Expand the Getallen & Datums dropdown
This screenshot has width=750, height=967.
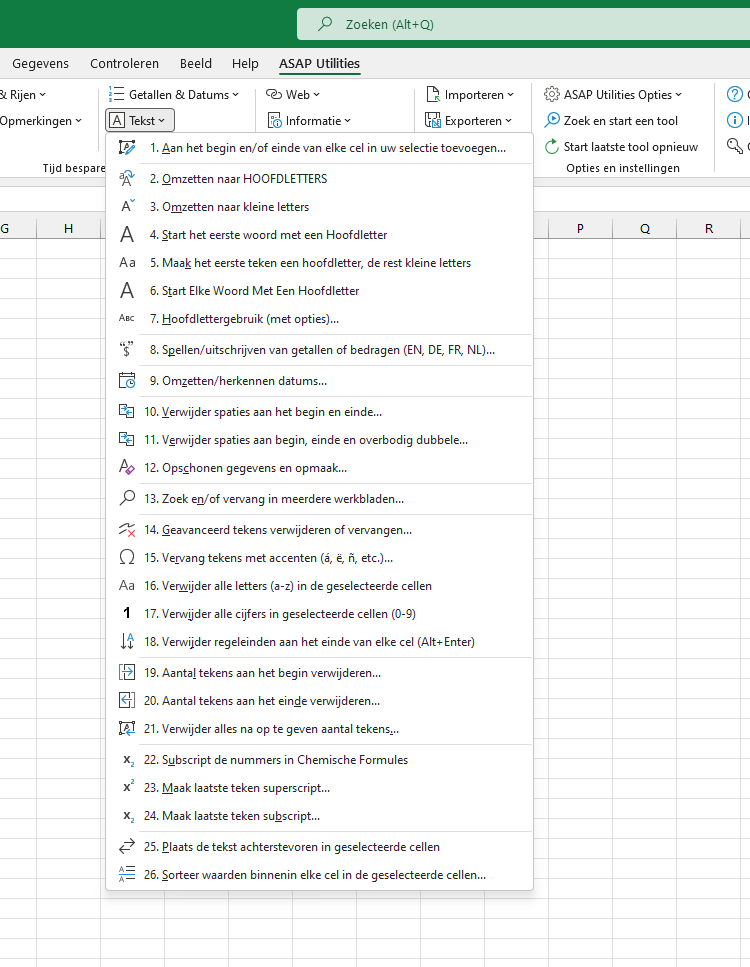174,94
